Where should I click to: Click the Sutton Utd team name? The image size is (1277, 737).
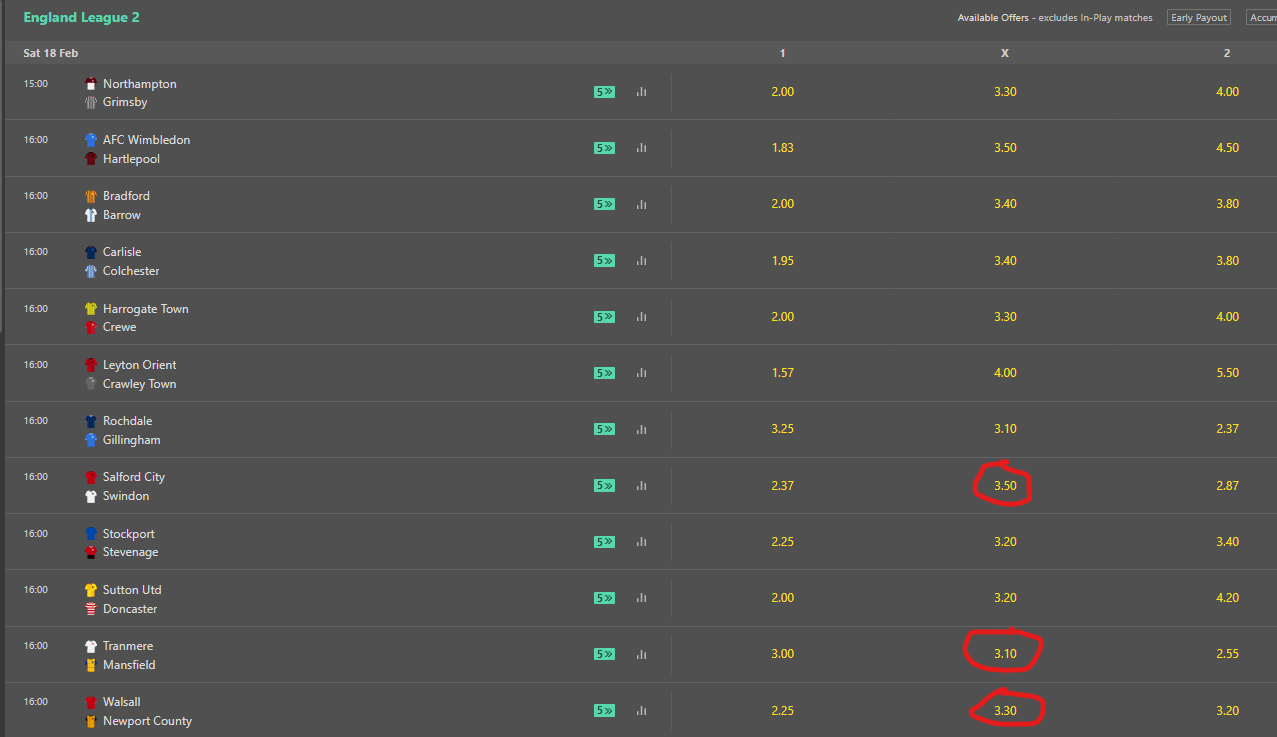[x=132, y=590]
